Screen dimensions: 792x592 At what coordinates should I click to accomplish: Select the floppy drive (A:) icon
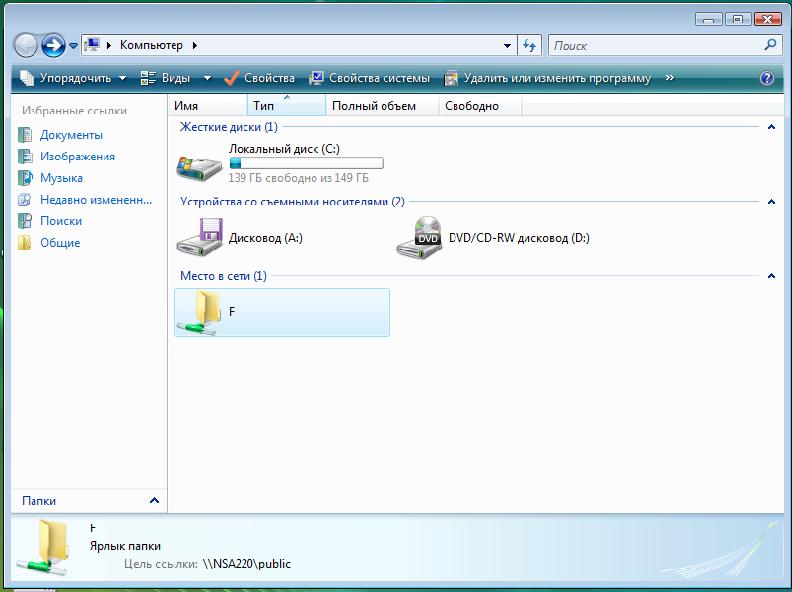click(198, 239)
